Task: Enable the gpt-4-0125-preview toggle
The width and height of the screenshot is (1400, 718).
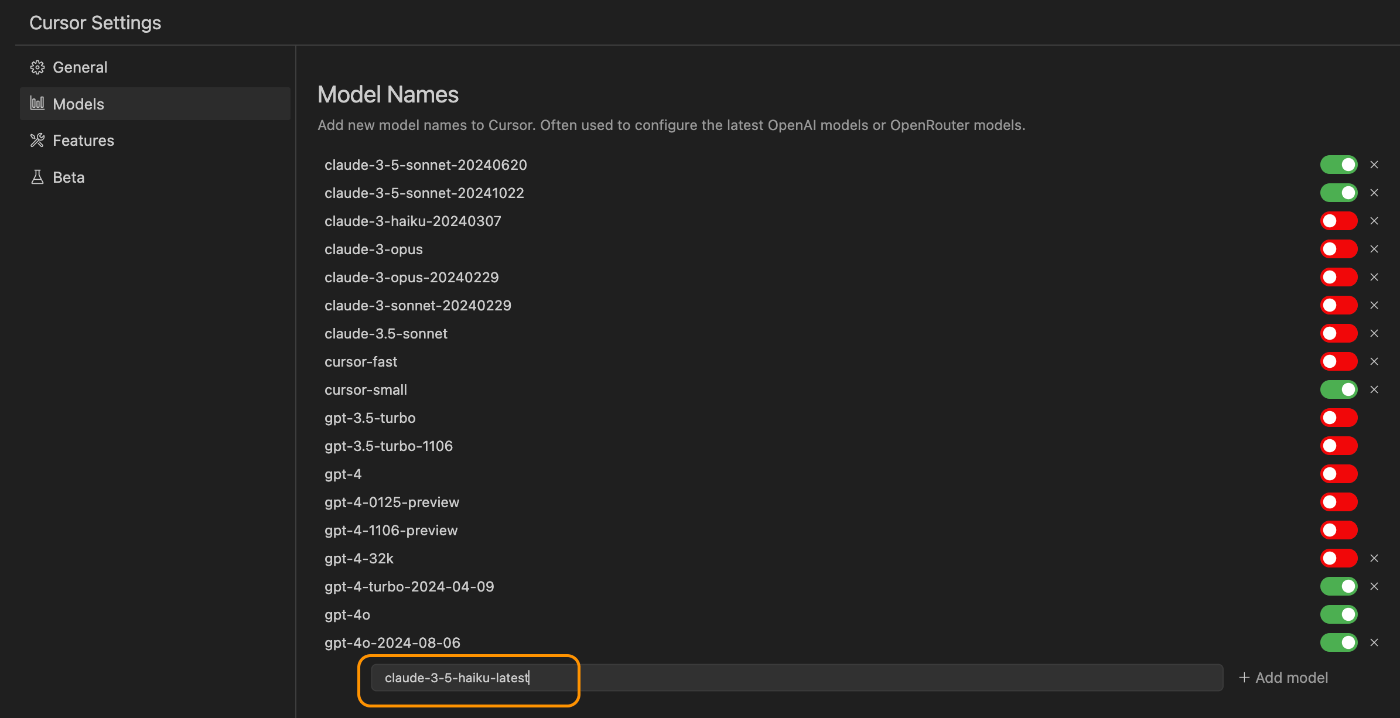Action: point(1339,502)
